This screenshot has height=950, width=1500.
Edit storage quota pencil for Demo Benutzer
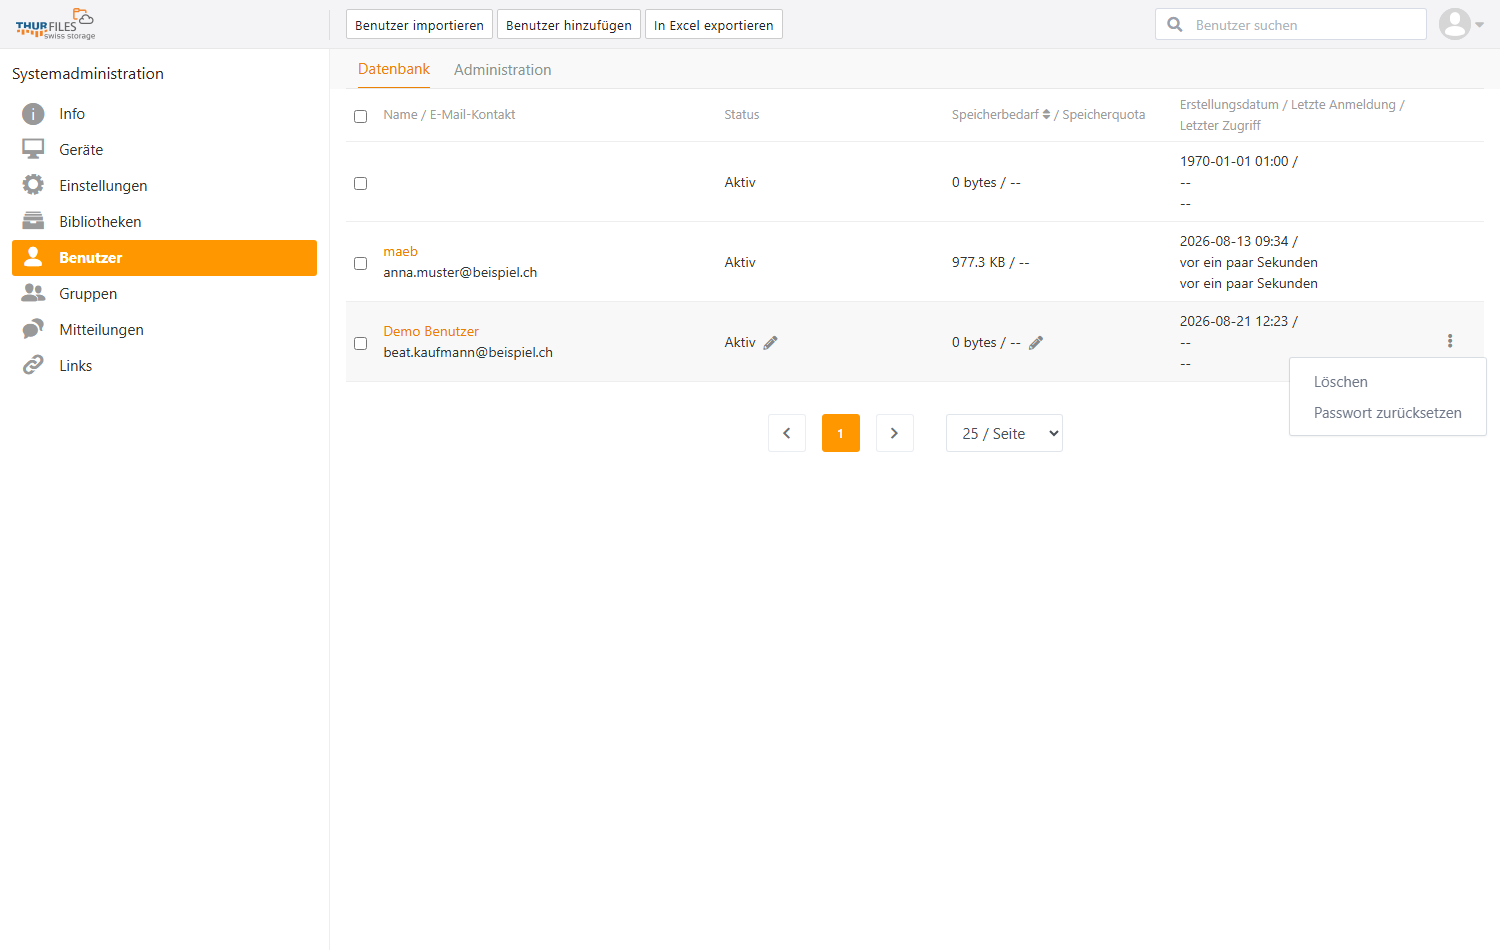[1036, 343]
